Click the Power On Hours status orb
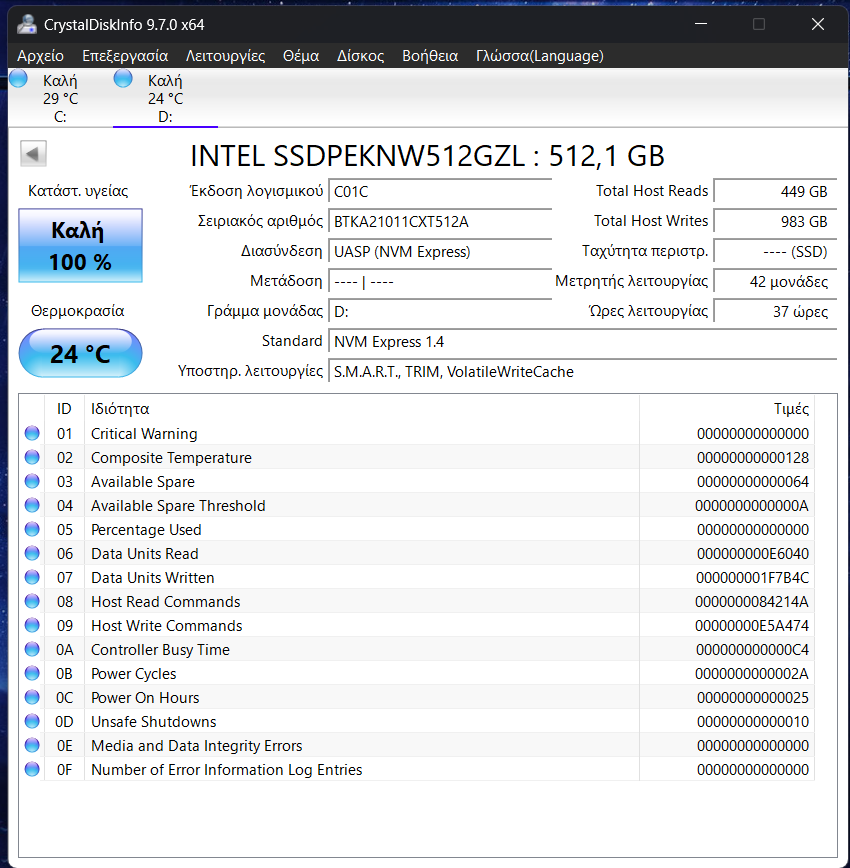850x868 pixels. coord(32,697)
